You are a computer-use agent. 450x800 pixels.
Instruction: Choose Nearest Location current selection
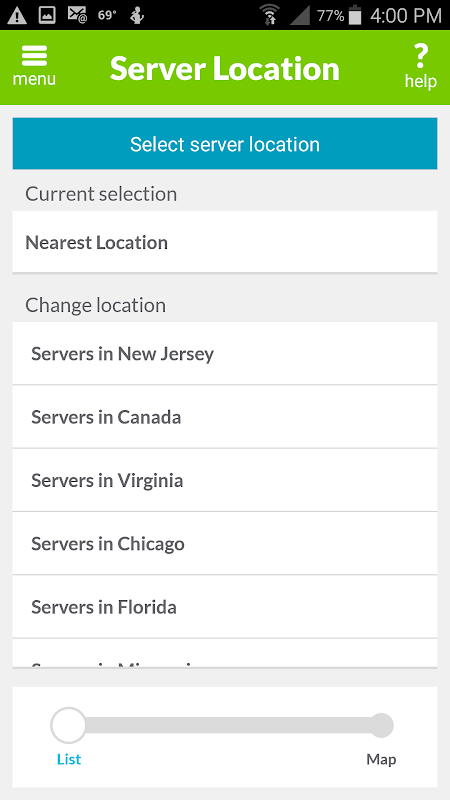[x=225, y=242]
